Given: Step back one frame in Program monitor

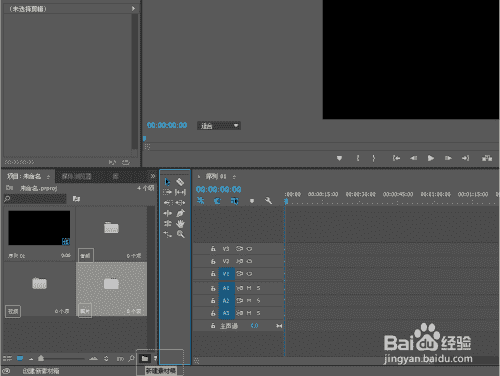Looking at the screenshot, I should pos(414,158).
